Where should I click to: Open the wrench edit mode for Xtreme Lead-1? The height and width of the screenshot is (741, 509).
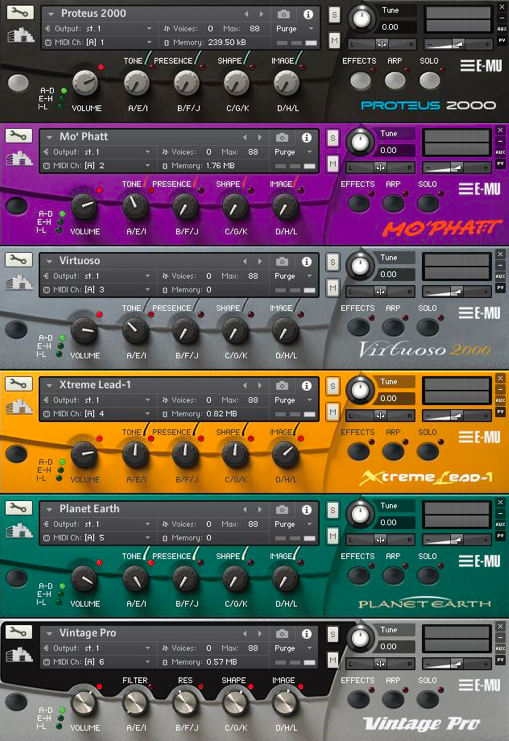pyautogui.click(x=19, y=384)
